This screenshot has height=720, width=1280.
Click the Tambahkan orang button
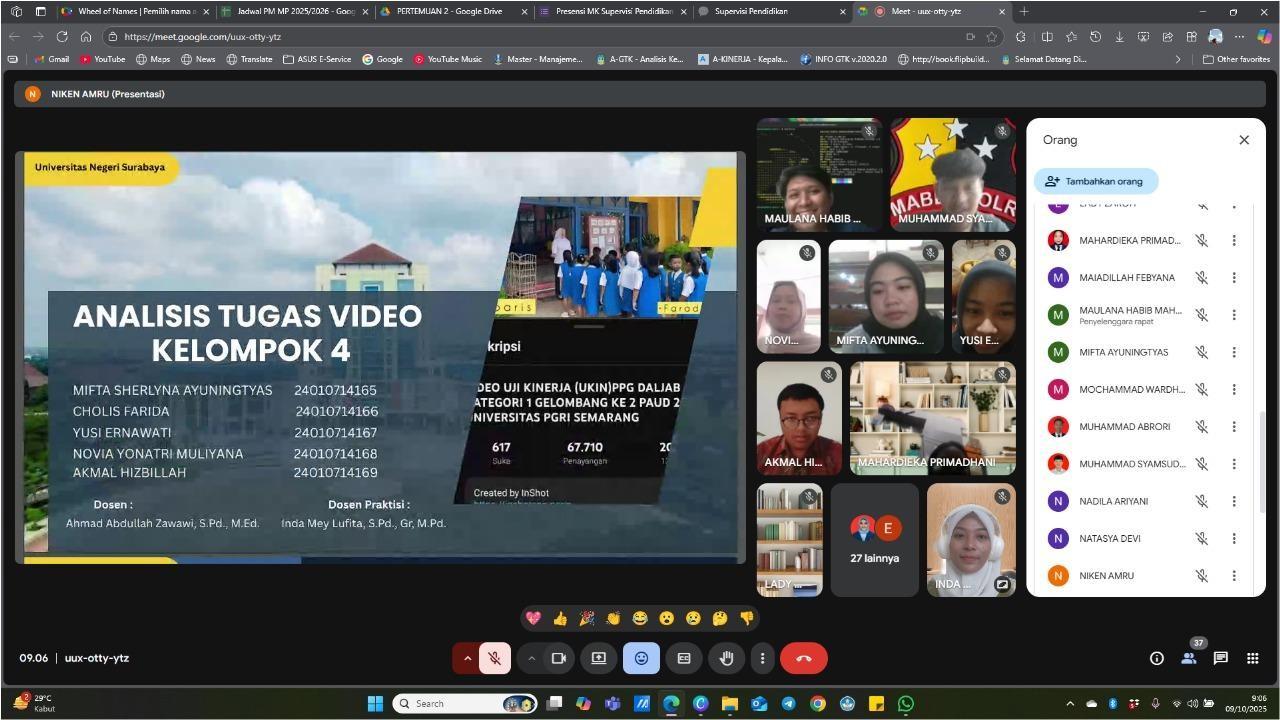(x=1096, y=181)
